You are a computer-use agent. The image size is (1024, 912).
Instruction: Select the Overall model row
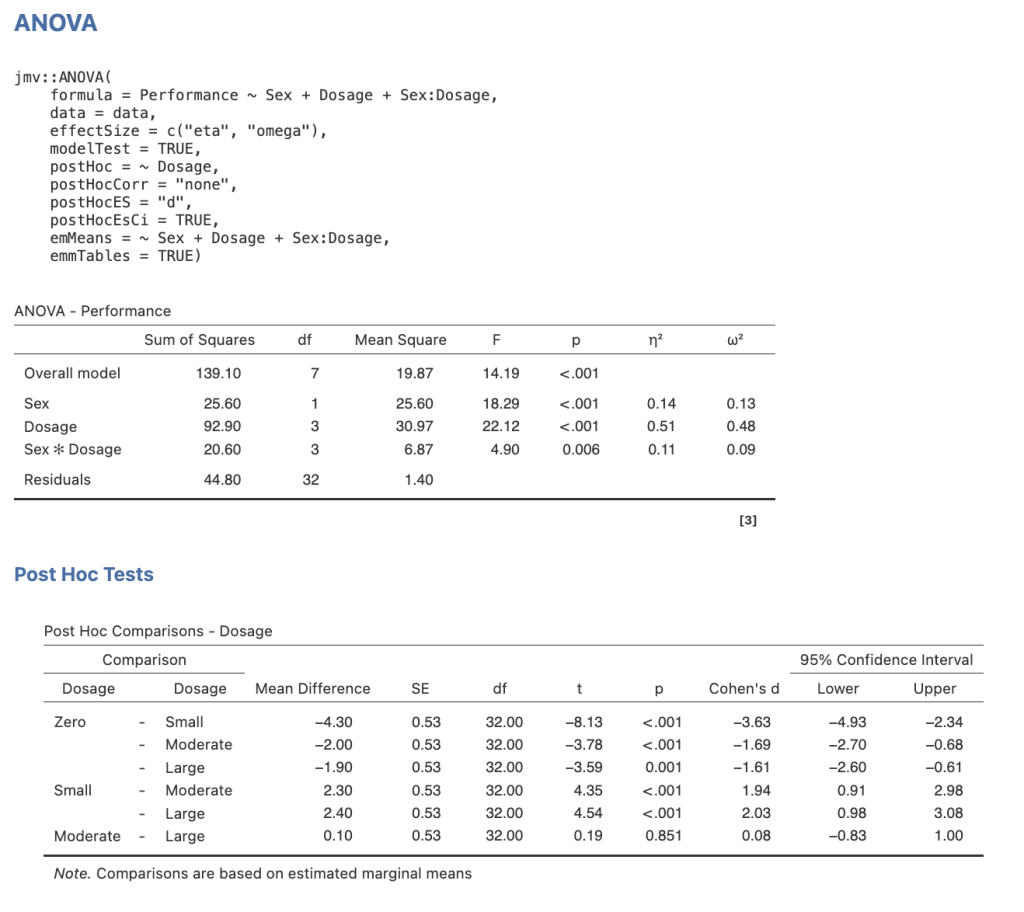pos(72,373)
